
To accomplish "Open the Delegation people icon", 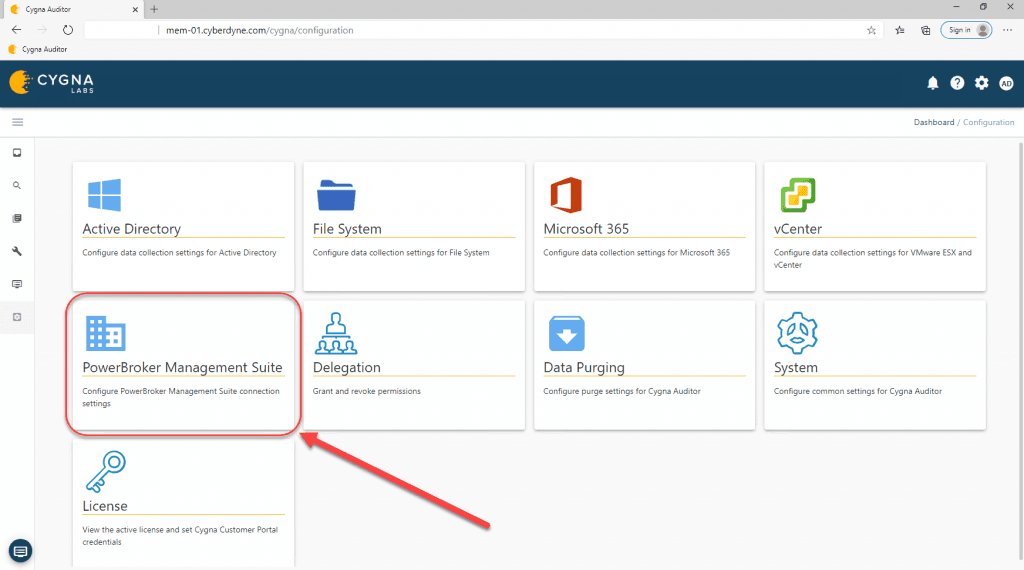I will pos(336,334).
